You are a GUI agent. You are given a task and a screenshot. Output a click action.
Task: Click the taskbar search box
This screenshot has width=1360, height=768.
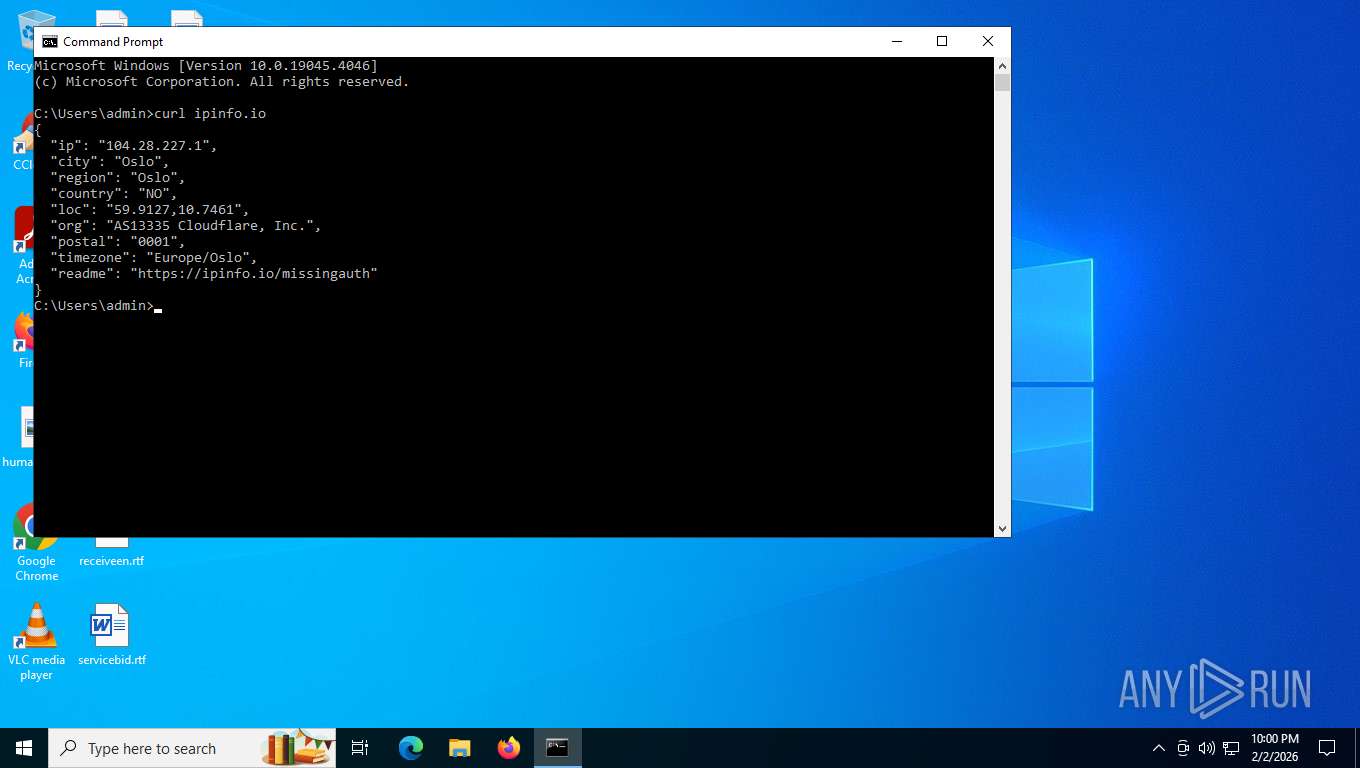coord(192,748)
